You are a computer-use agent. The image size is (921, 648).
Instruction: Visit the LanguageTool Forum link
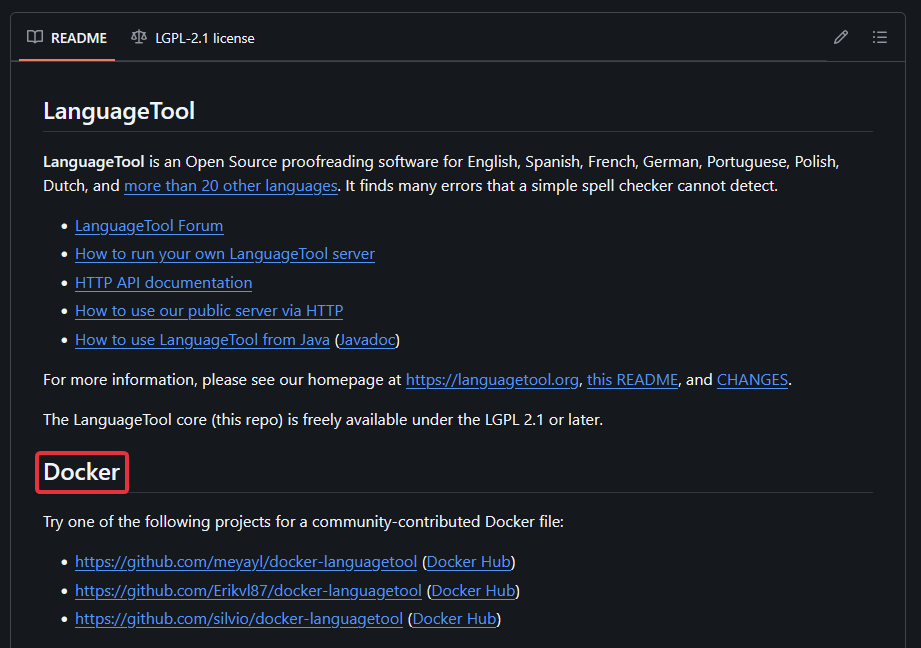(149, 225)
